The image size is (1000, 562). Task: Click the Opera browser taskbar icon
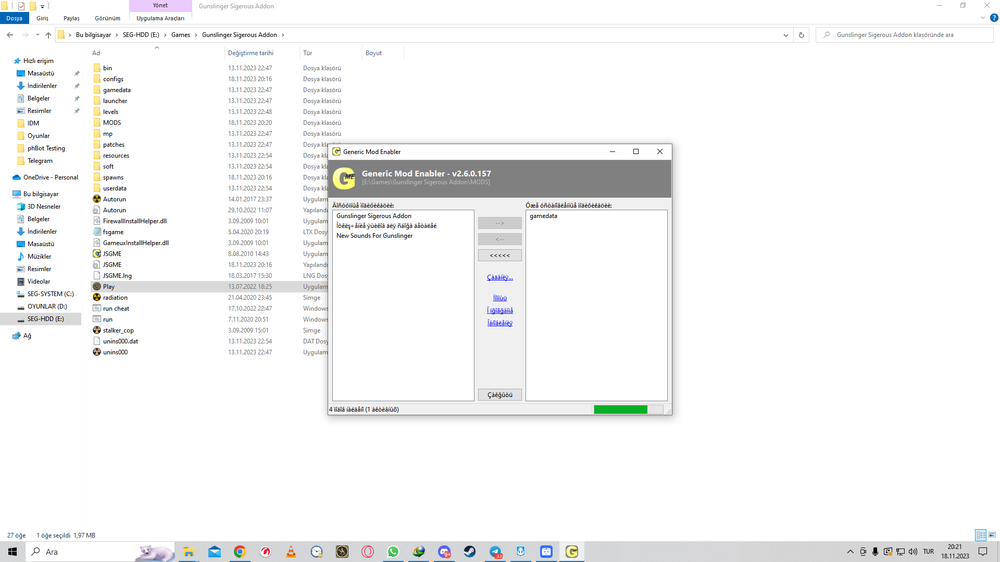click(368, 552)
